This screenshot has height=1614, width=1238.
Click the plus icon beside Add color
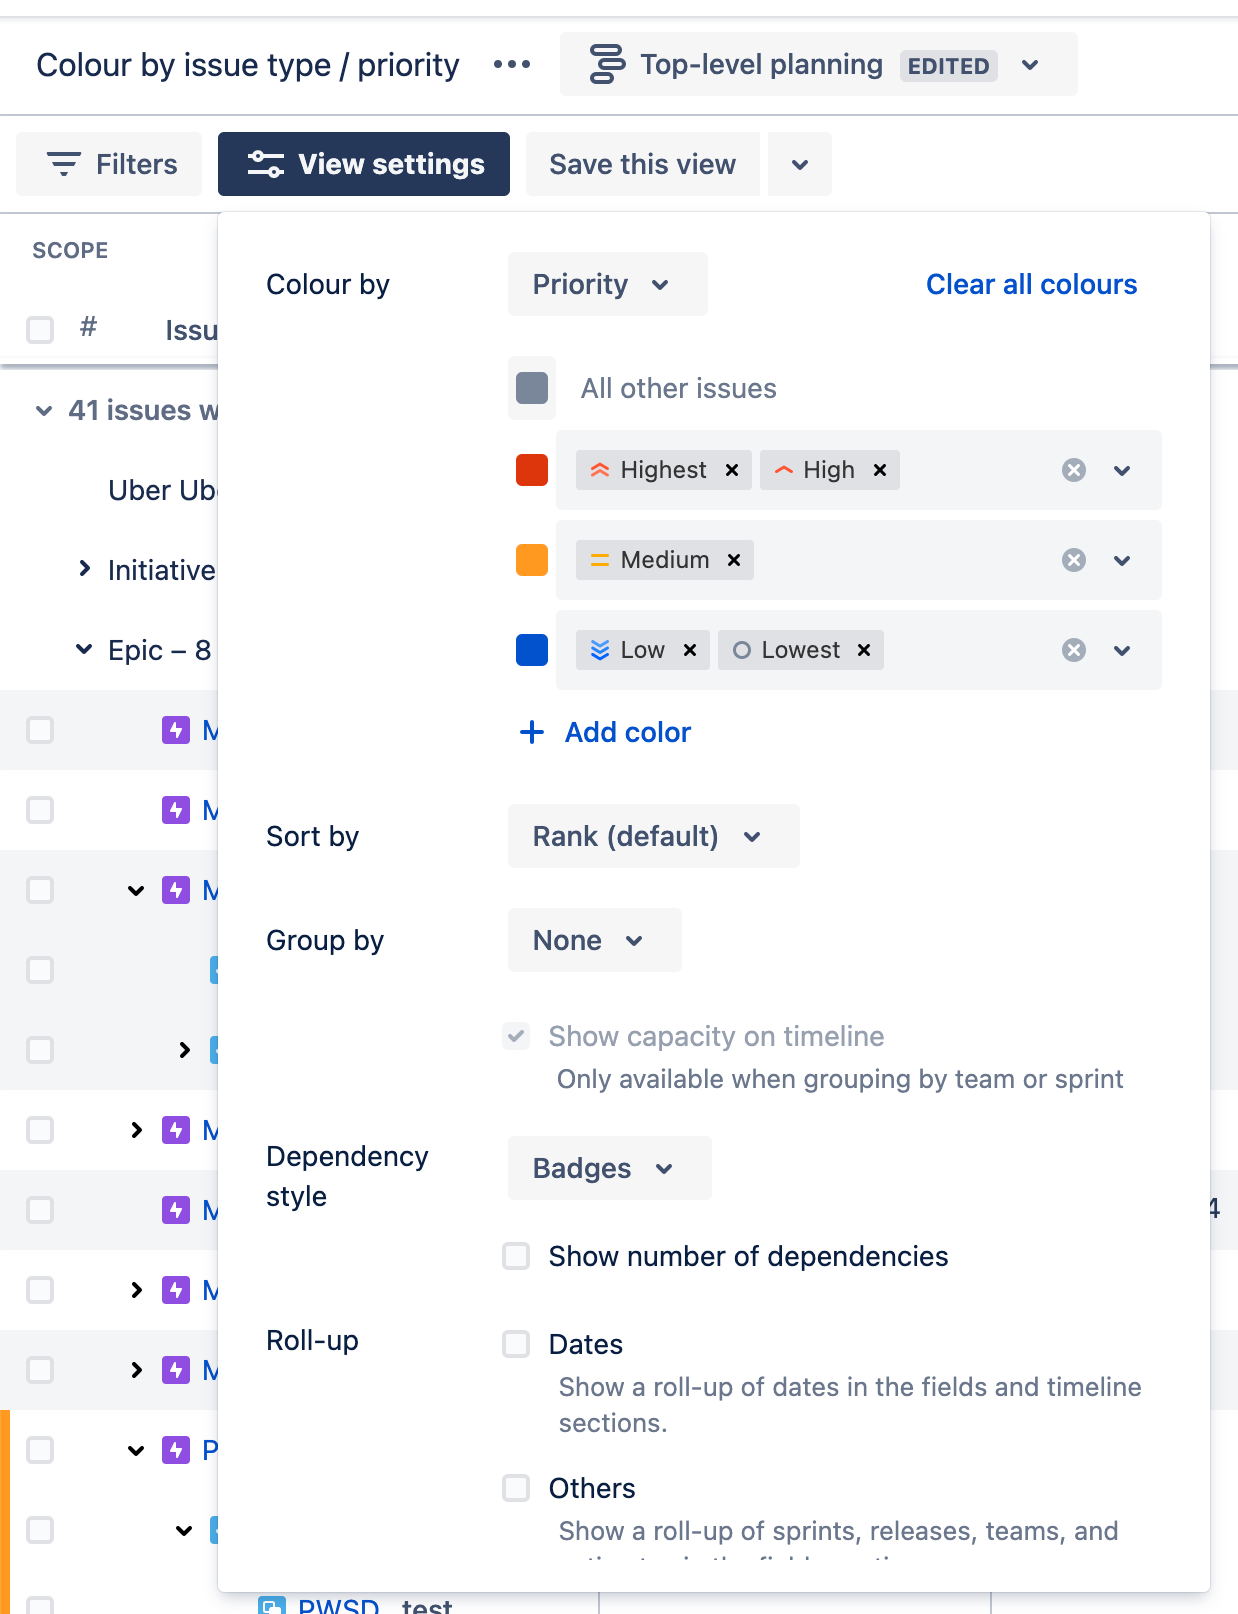click(x=532, y=732)
